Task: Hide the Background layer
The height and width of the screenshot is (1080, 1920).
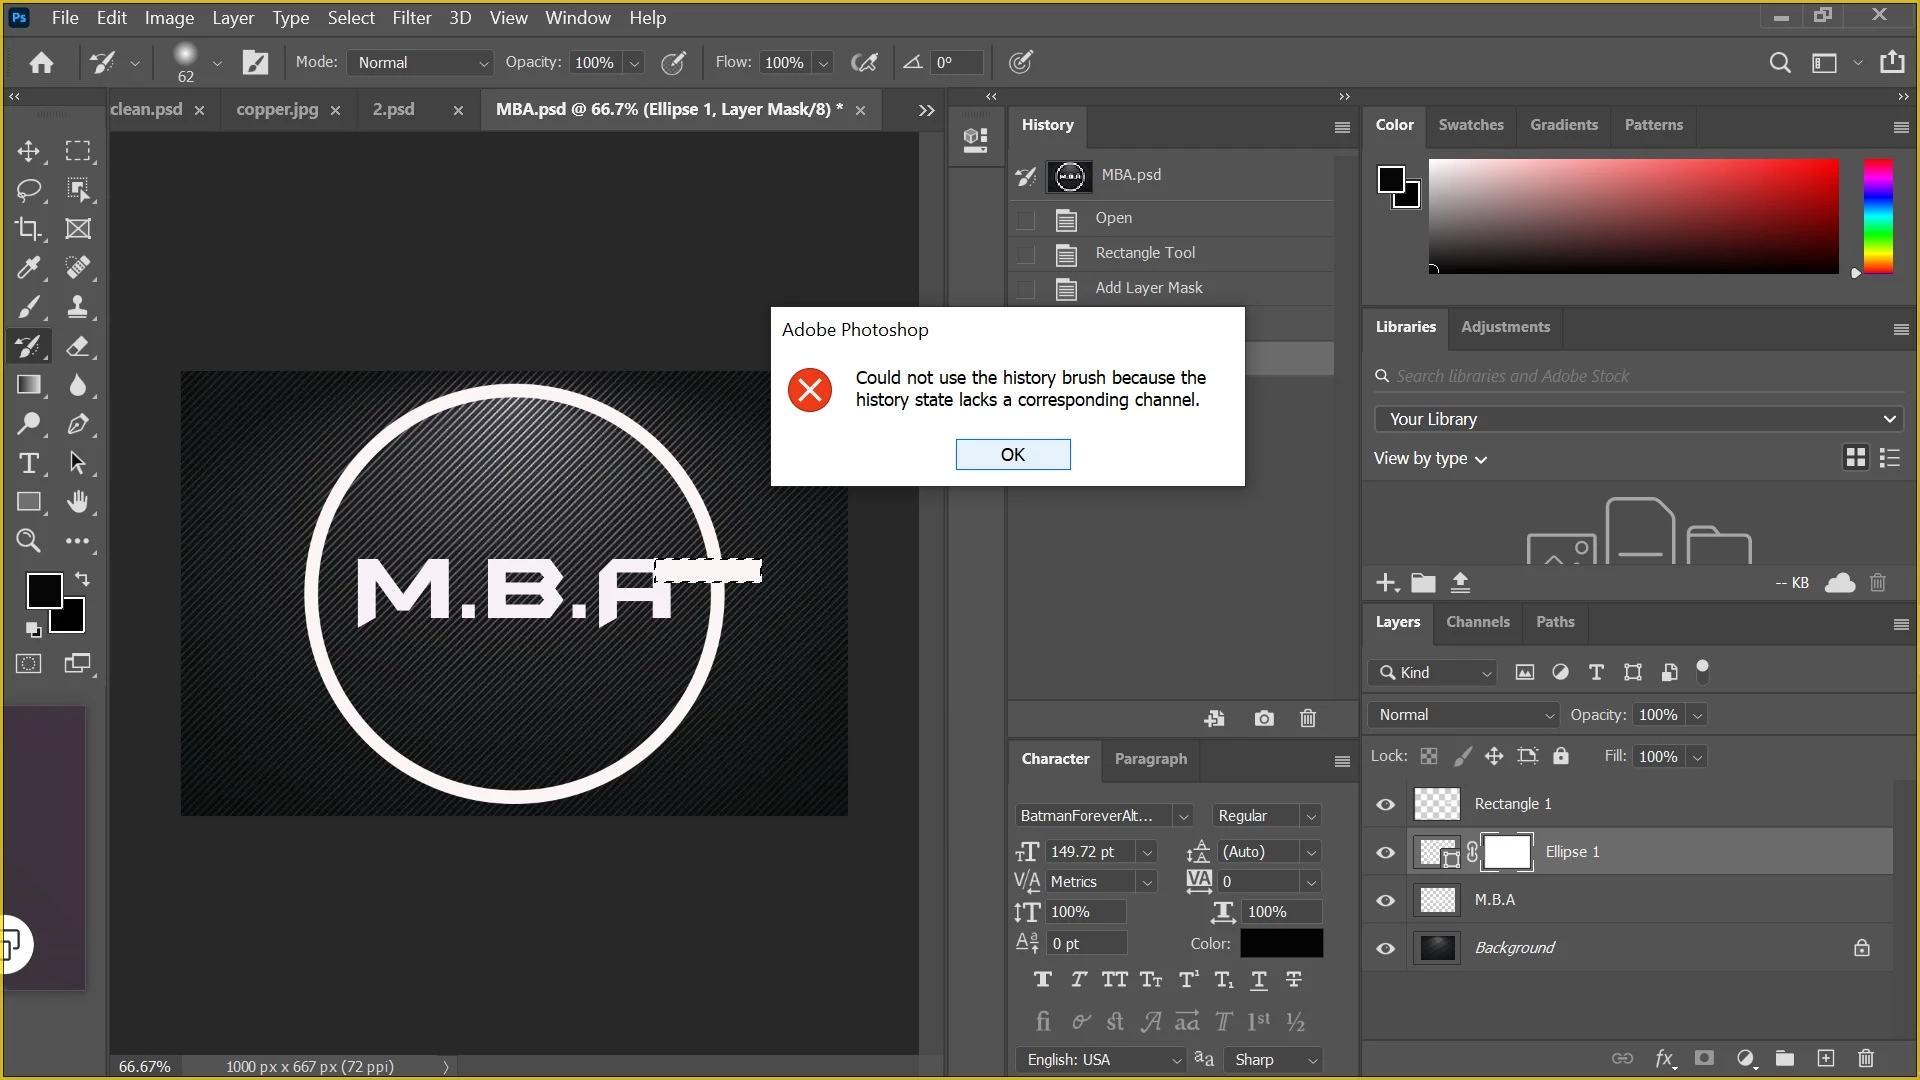Action: coord(1385,948)
